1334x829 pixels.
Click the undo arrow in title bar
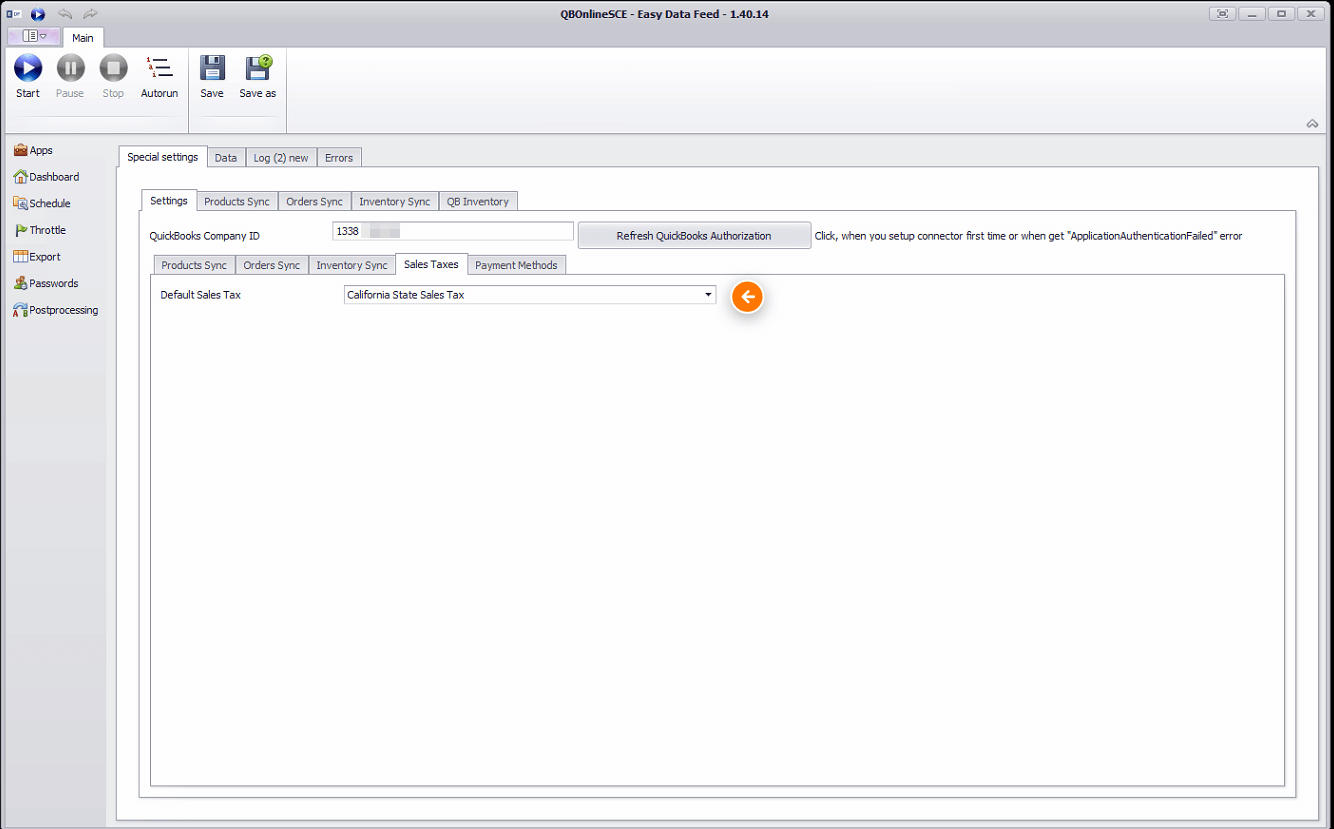point(65,14)
